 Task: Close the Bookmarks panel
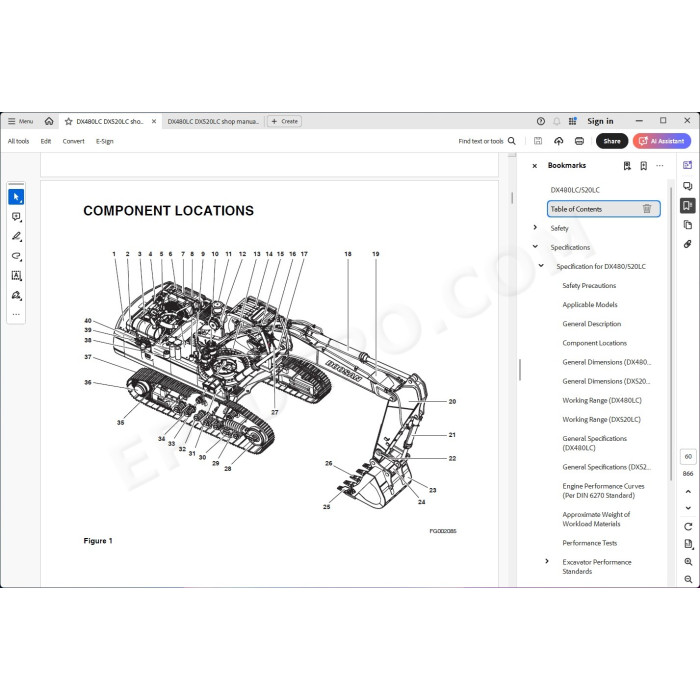click(535, 166)
